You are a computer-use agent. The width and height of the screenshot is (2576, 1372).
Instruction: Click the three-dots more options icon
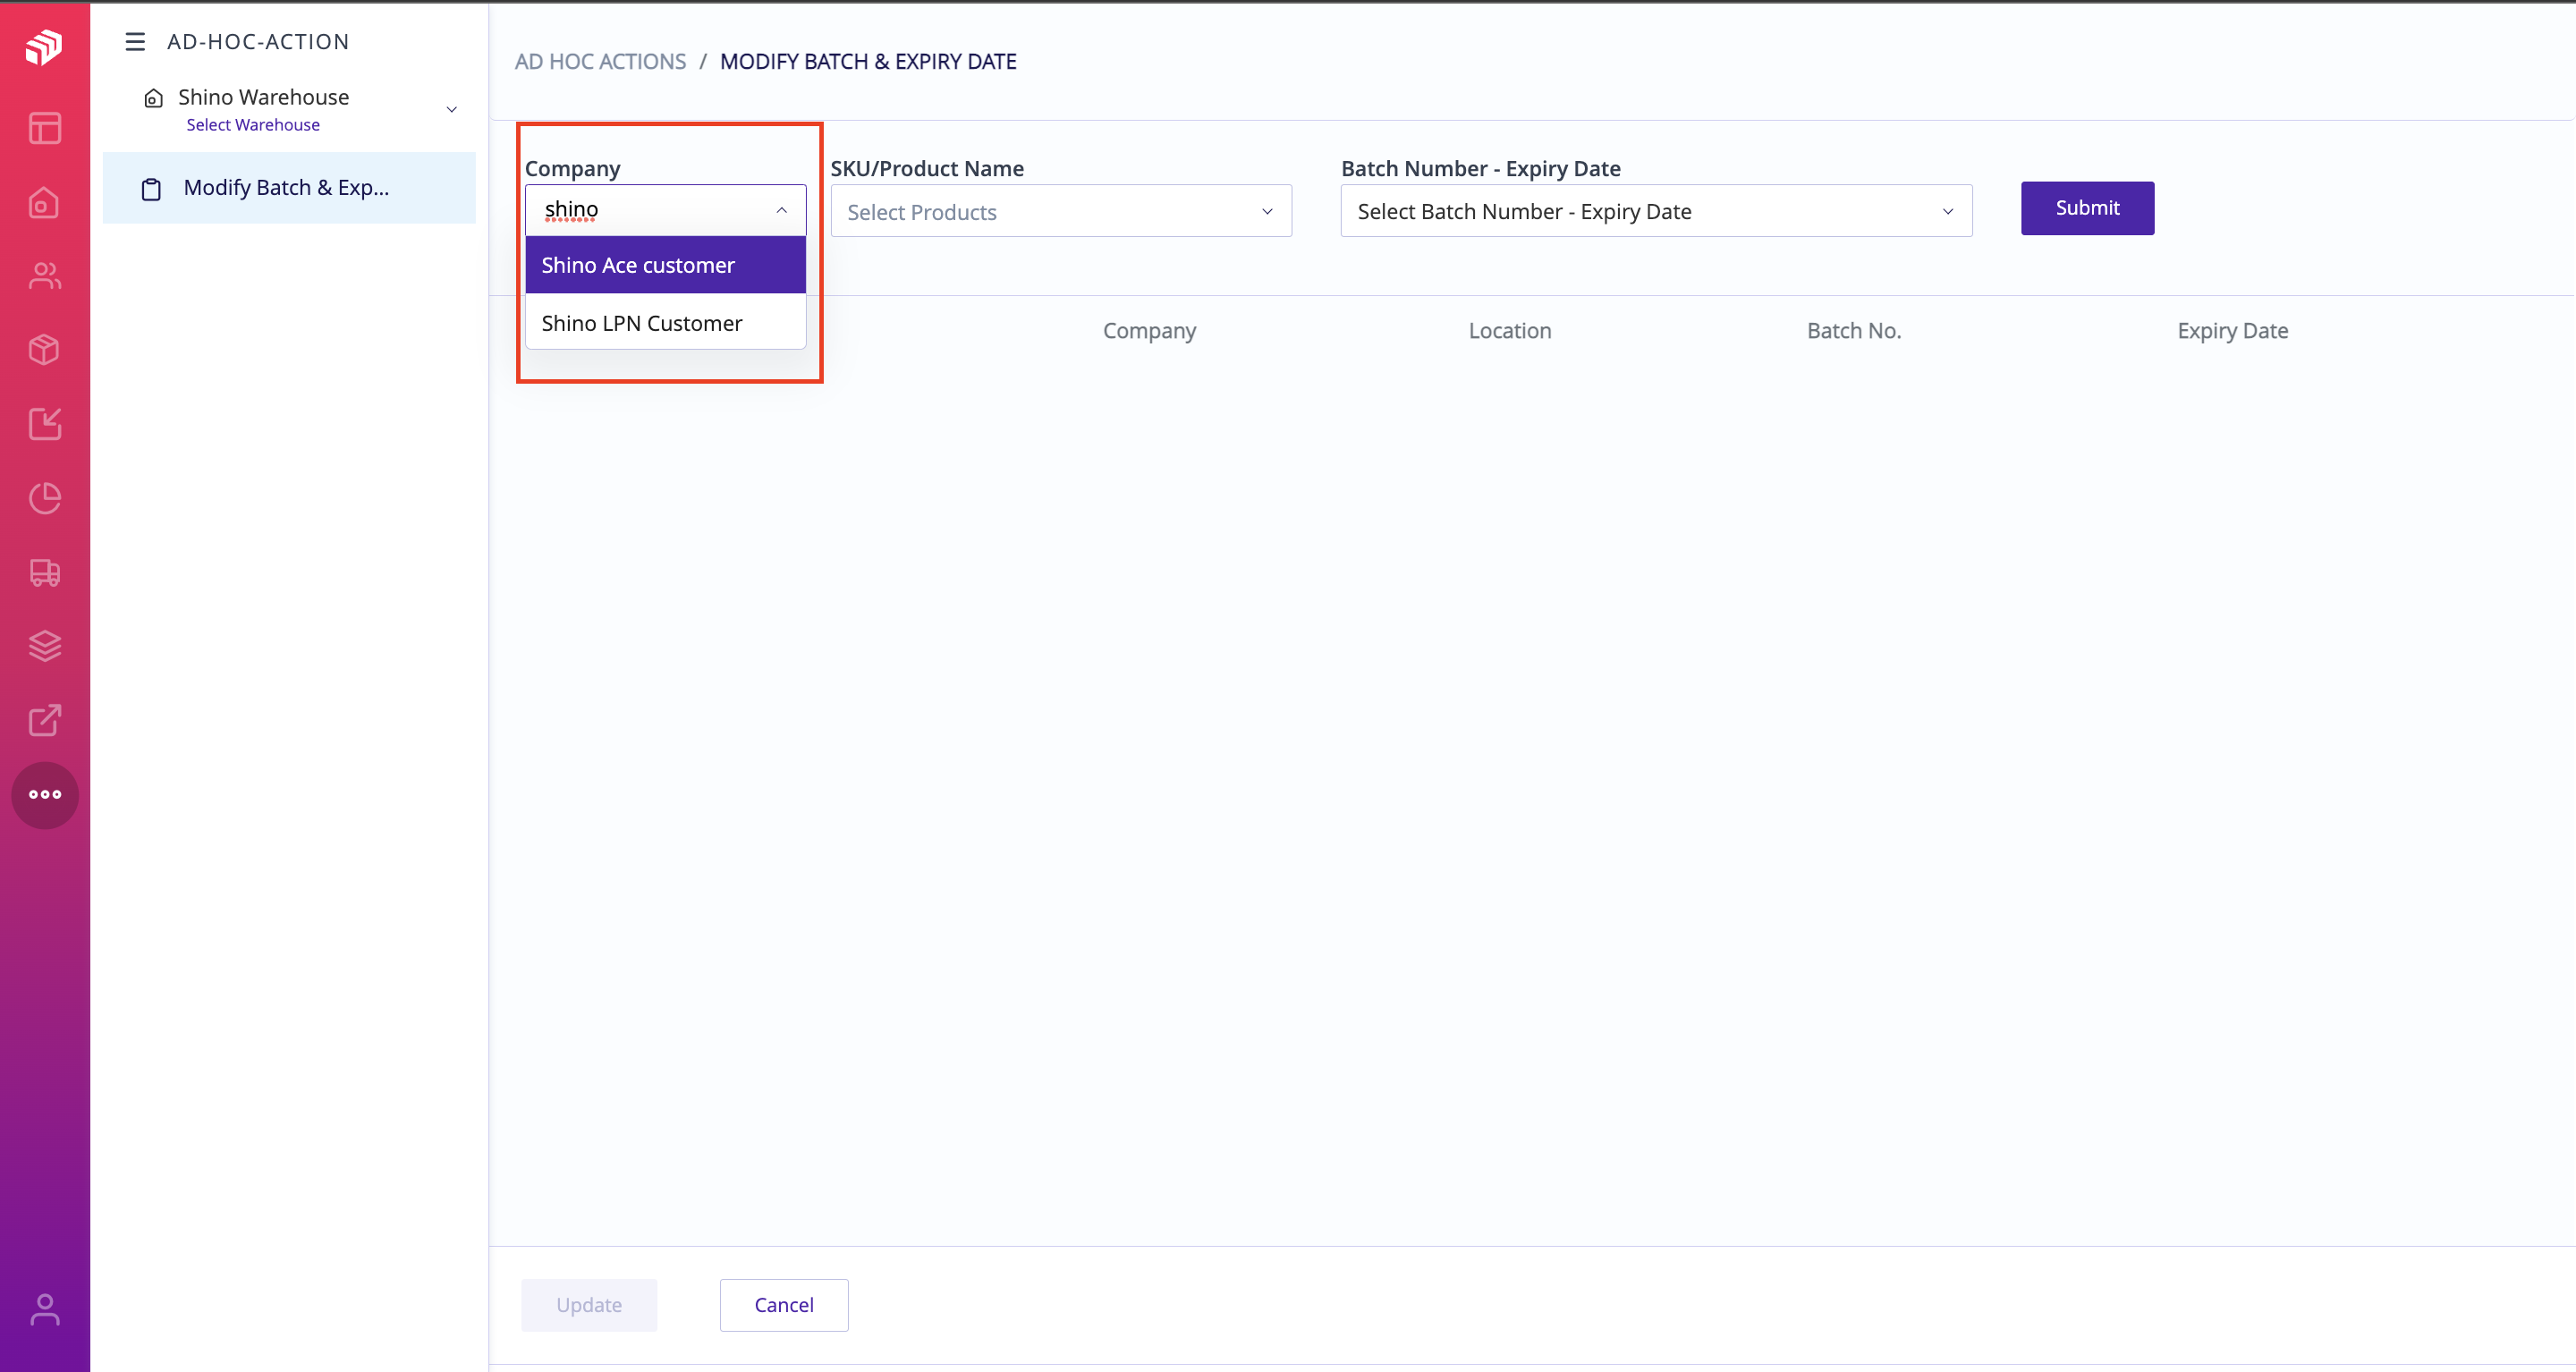pyautogui.click(x=44, y=795)
